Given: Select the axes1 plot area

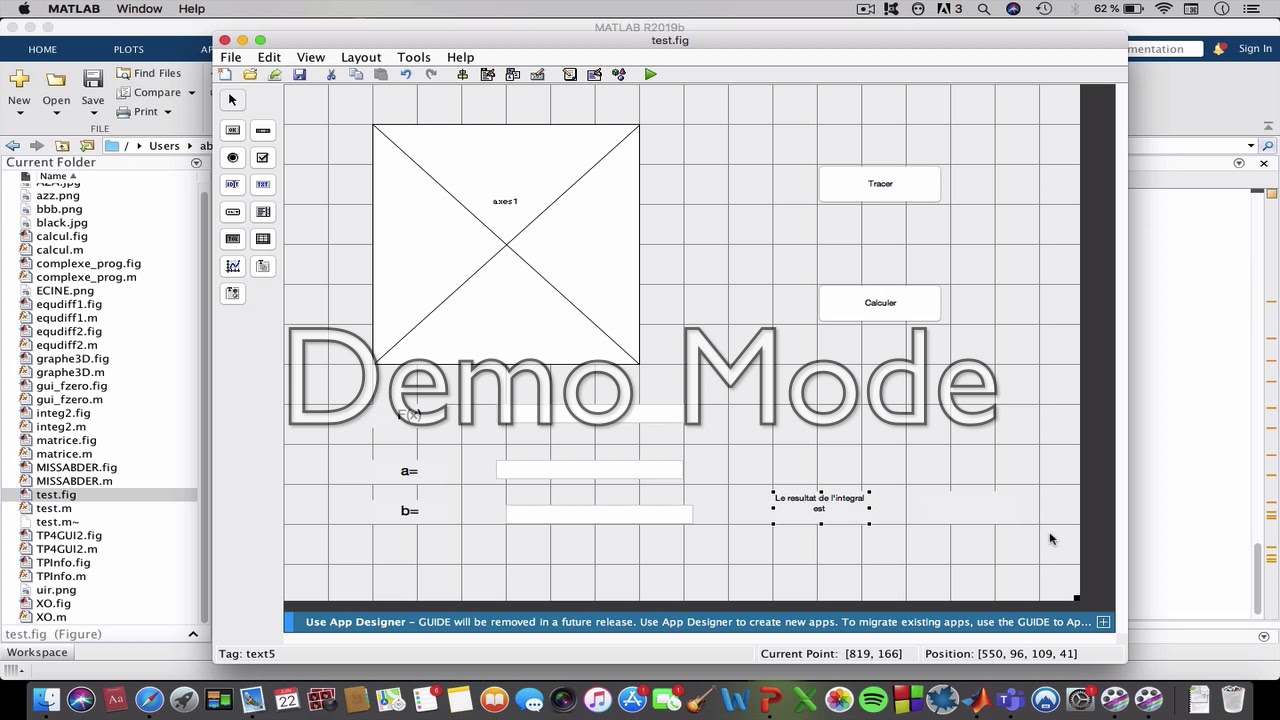Looking at the screenshot, I should click(506, 244).
